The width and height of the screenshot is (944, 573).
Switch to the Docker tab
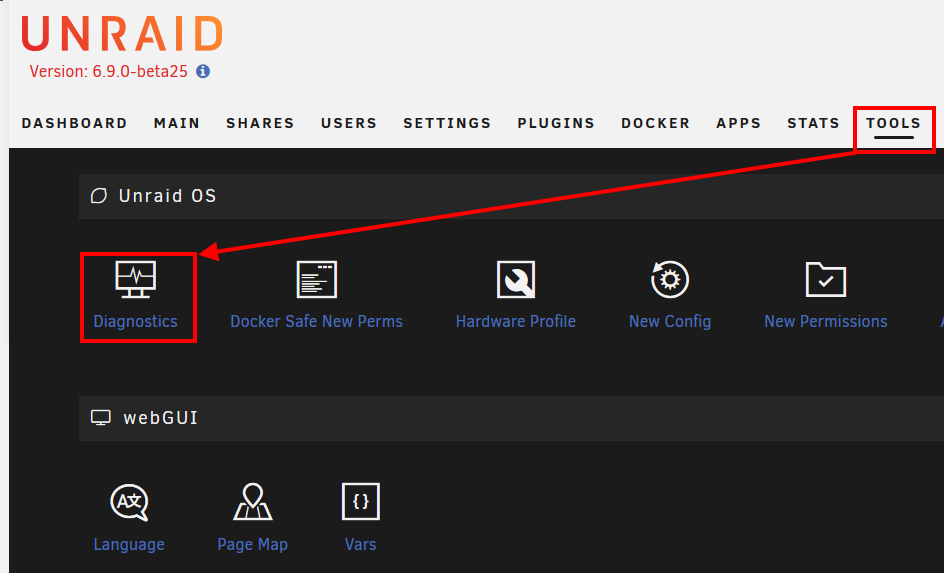point(656,123)
